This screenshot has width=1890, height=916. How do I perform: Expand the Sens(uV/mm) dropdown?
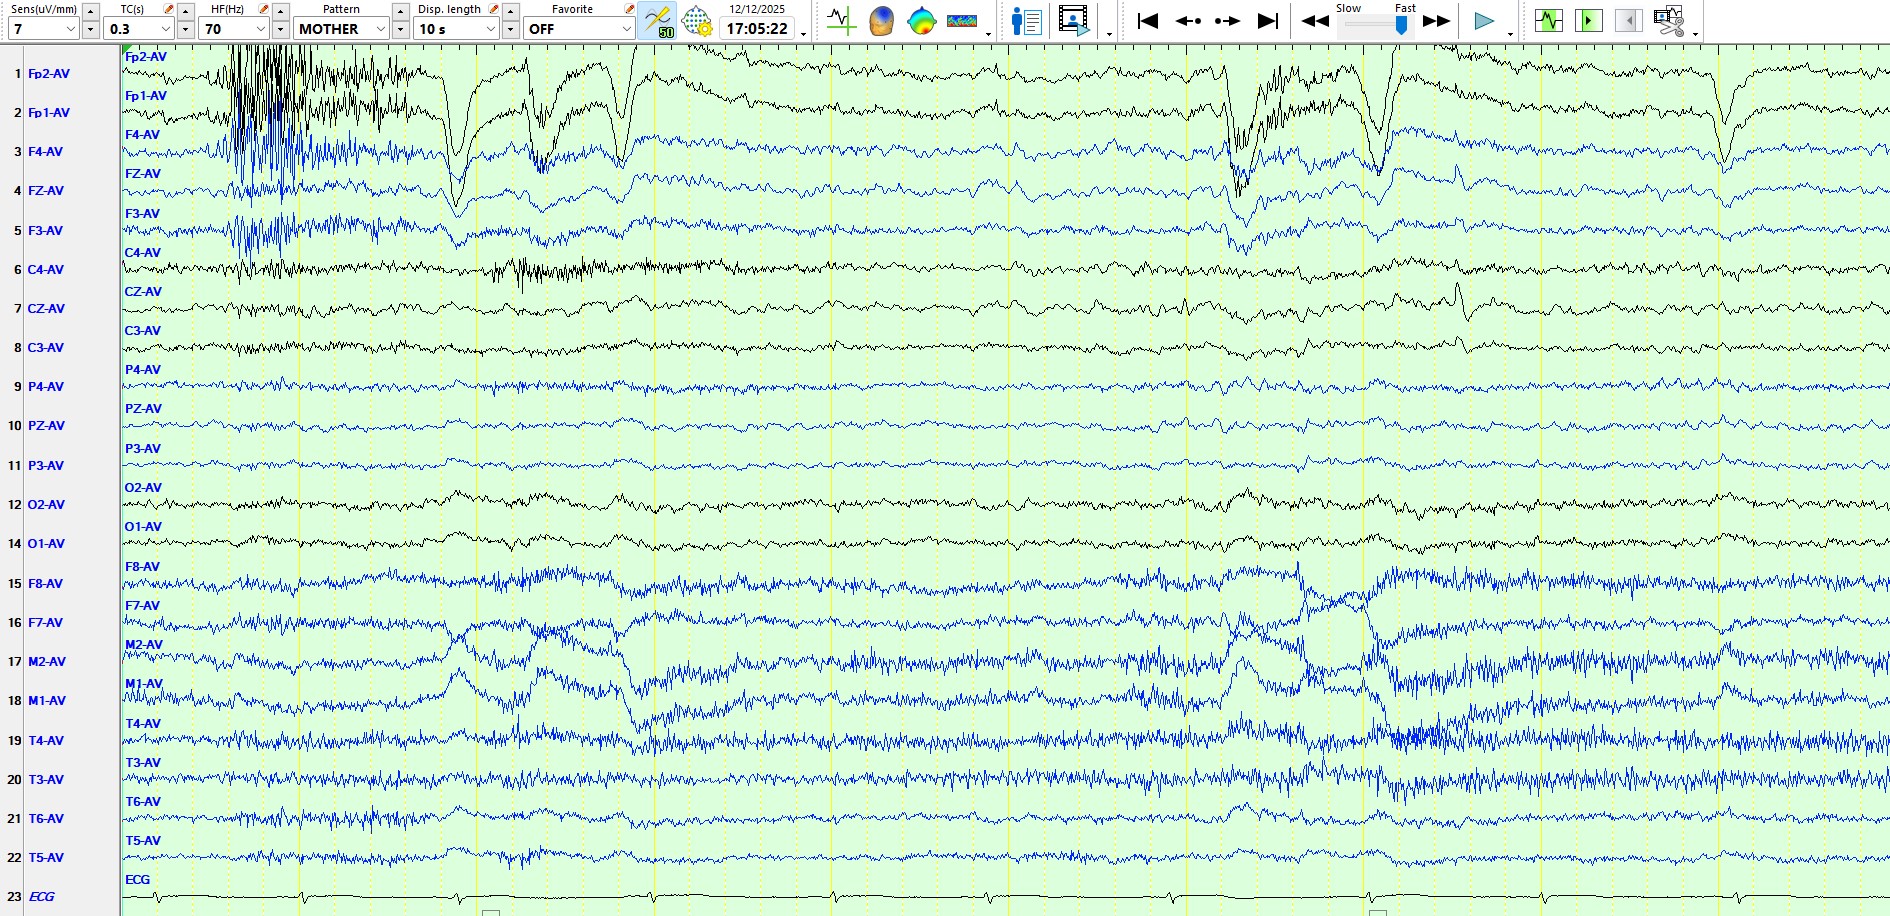click(x=43, y=29)
